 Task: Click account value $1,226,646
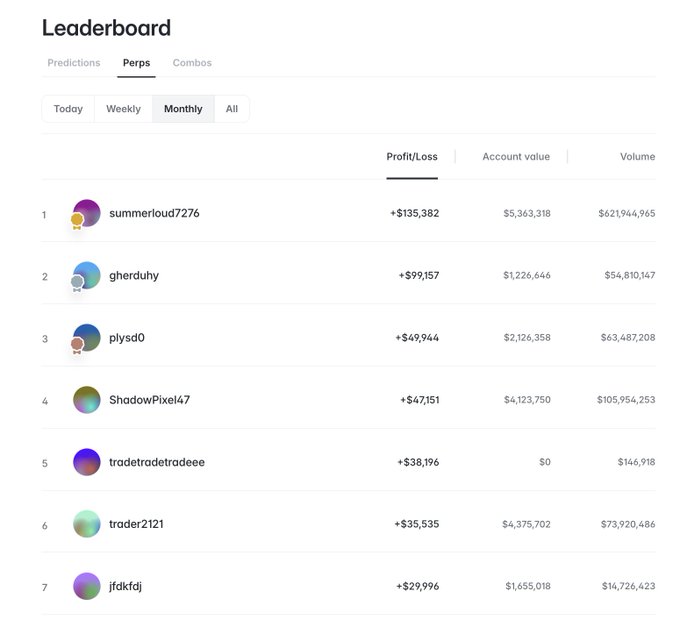click(527, 275)
